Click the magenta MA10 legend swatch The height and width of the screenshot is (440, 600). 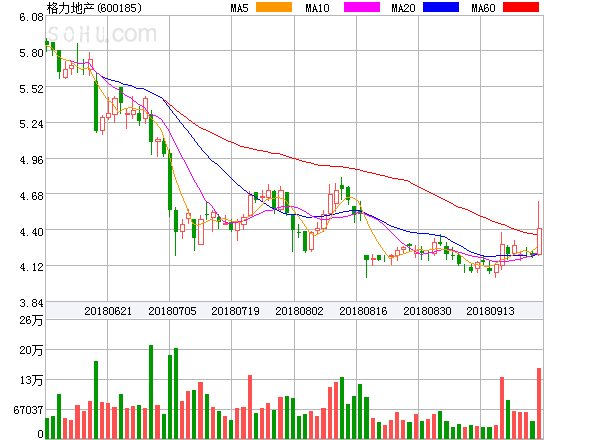click(x=362, y=7)
